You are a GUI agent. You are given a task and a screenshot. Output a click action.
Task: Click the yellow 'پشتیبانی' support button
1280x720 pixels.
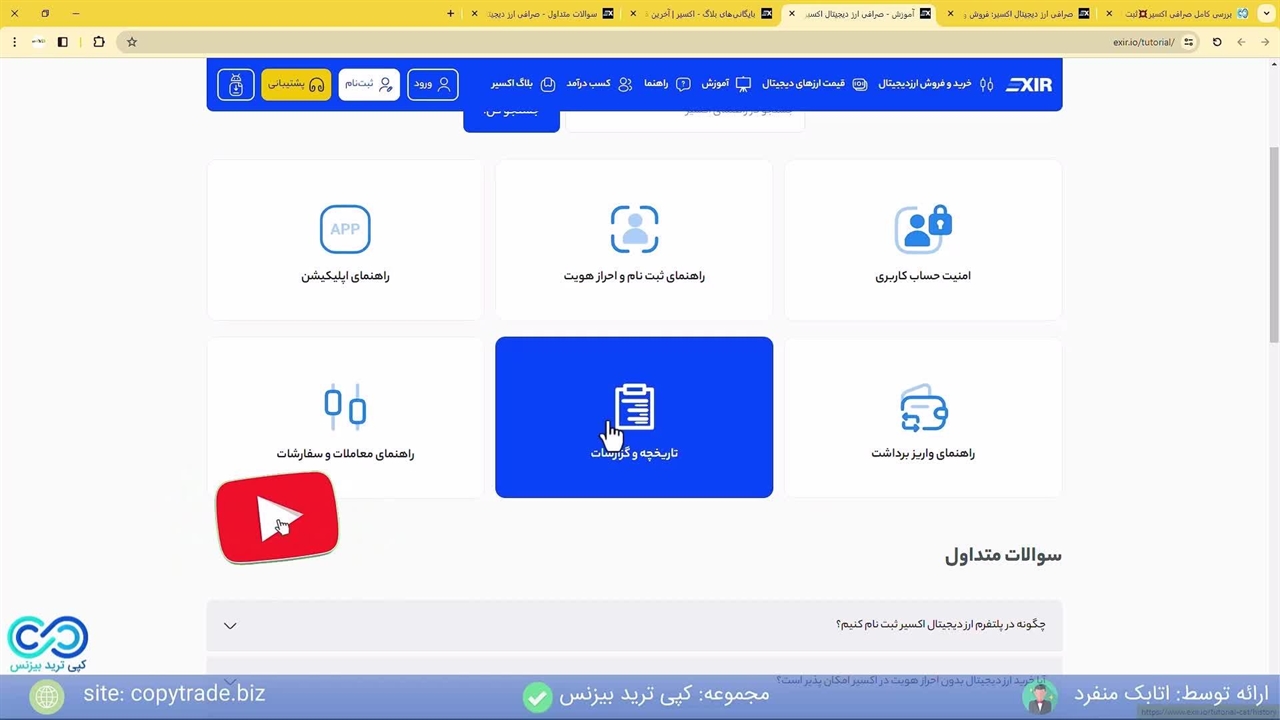[x=296, y=84]
